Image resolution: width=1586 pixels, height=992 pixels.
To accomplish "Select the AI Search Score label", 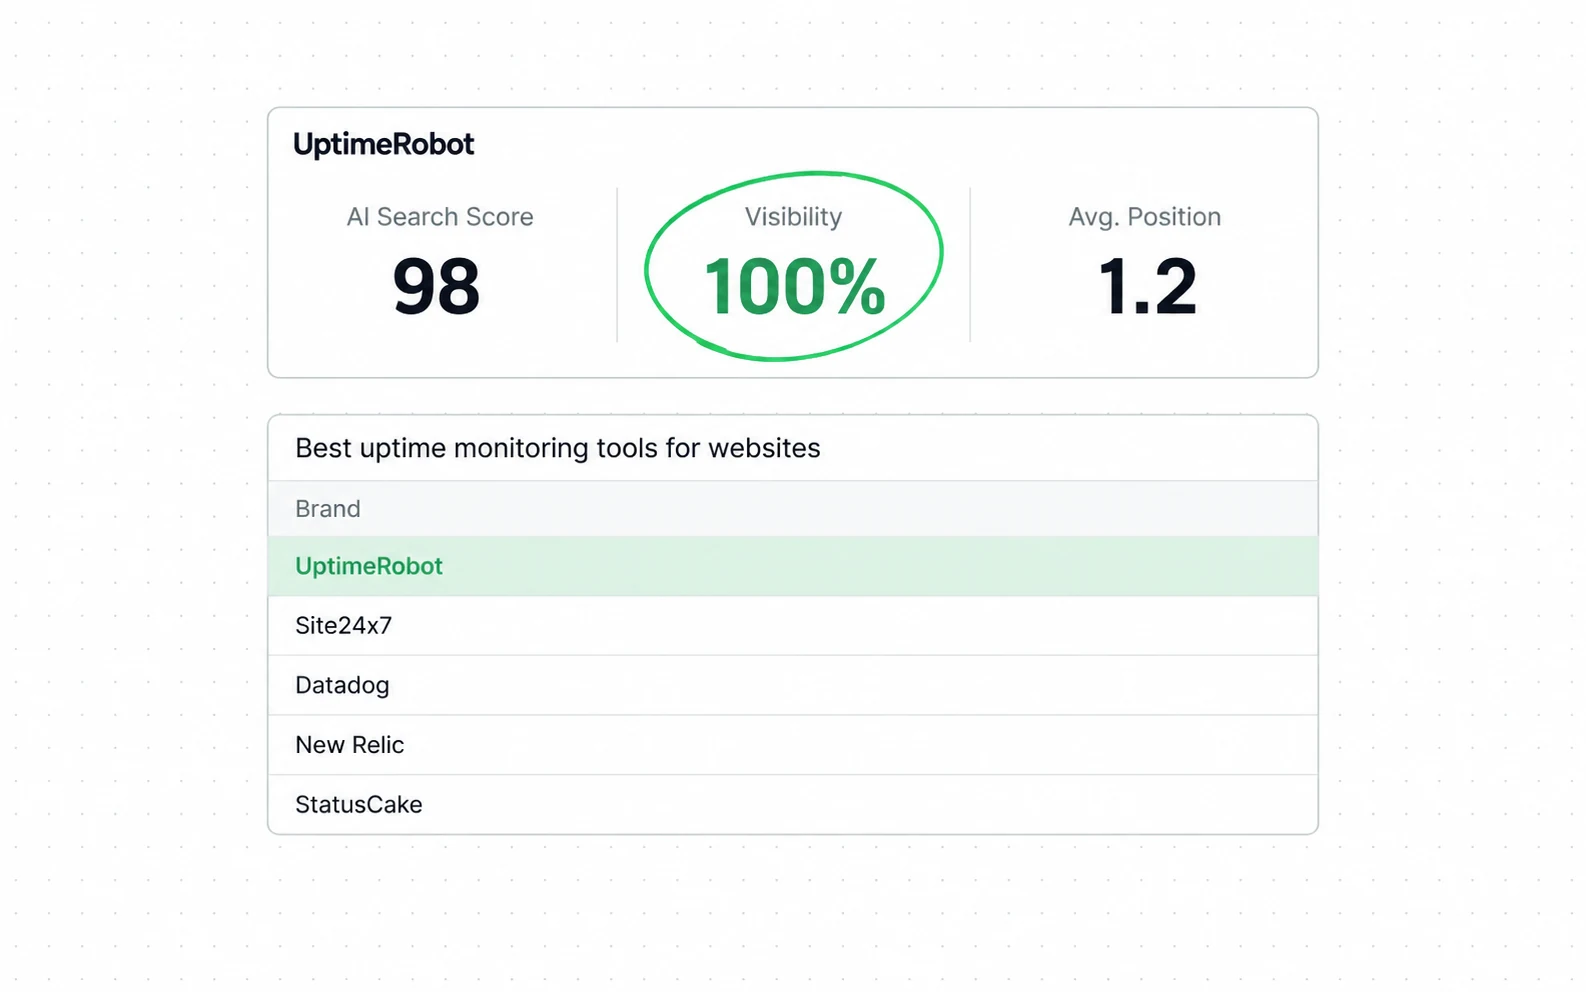I will point(440,217).
